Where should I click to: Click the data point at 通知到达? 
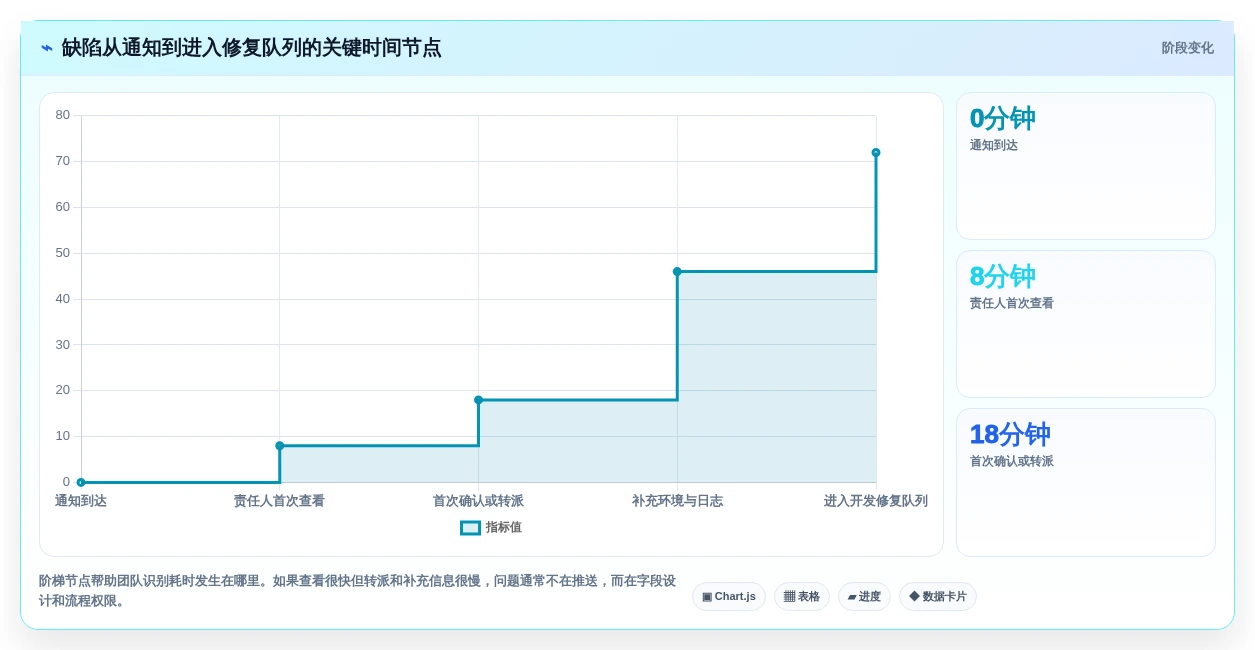(x=81, y=482)
